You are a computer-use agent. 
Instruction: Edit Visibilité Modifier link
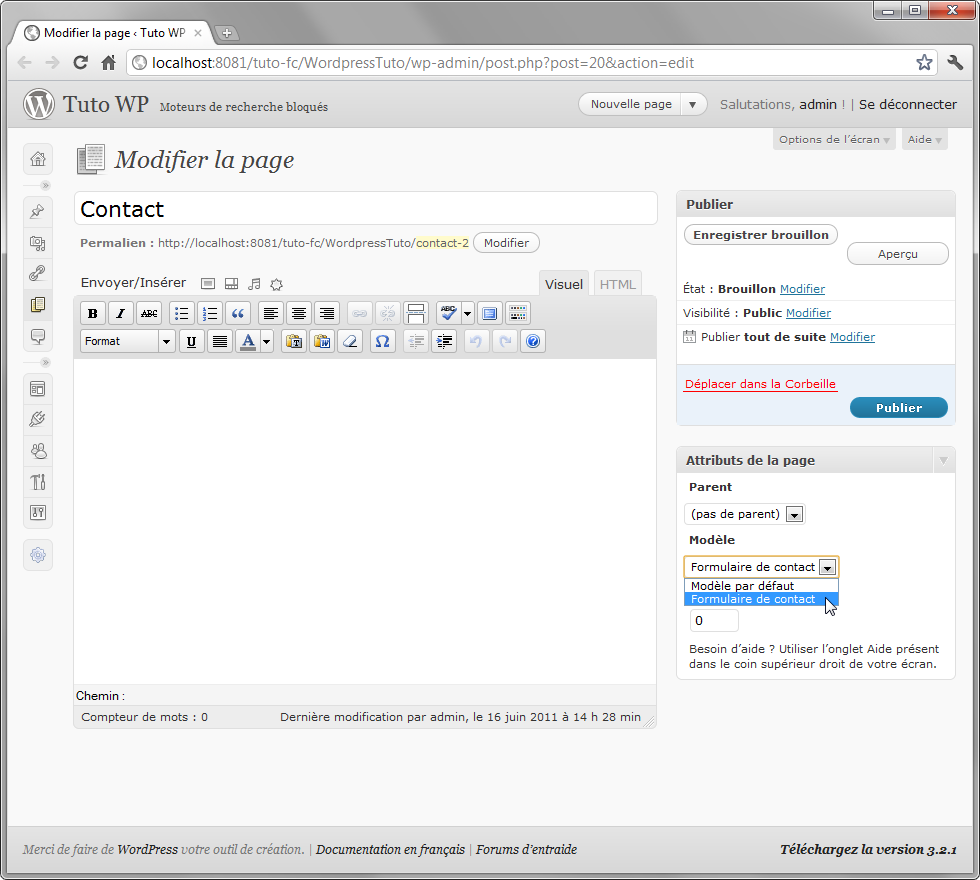pyautogui.click(x=808, y=313)
